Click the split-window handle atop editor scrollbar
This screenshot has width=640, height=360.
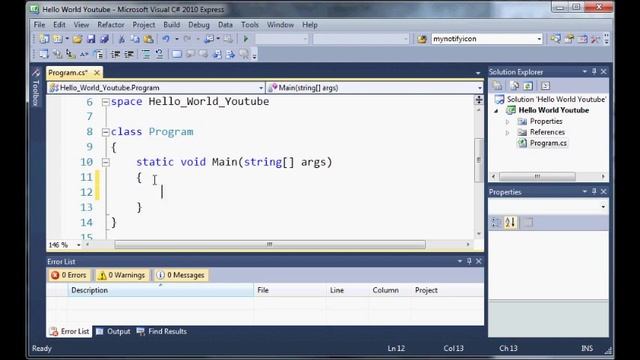click(479, 100)
